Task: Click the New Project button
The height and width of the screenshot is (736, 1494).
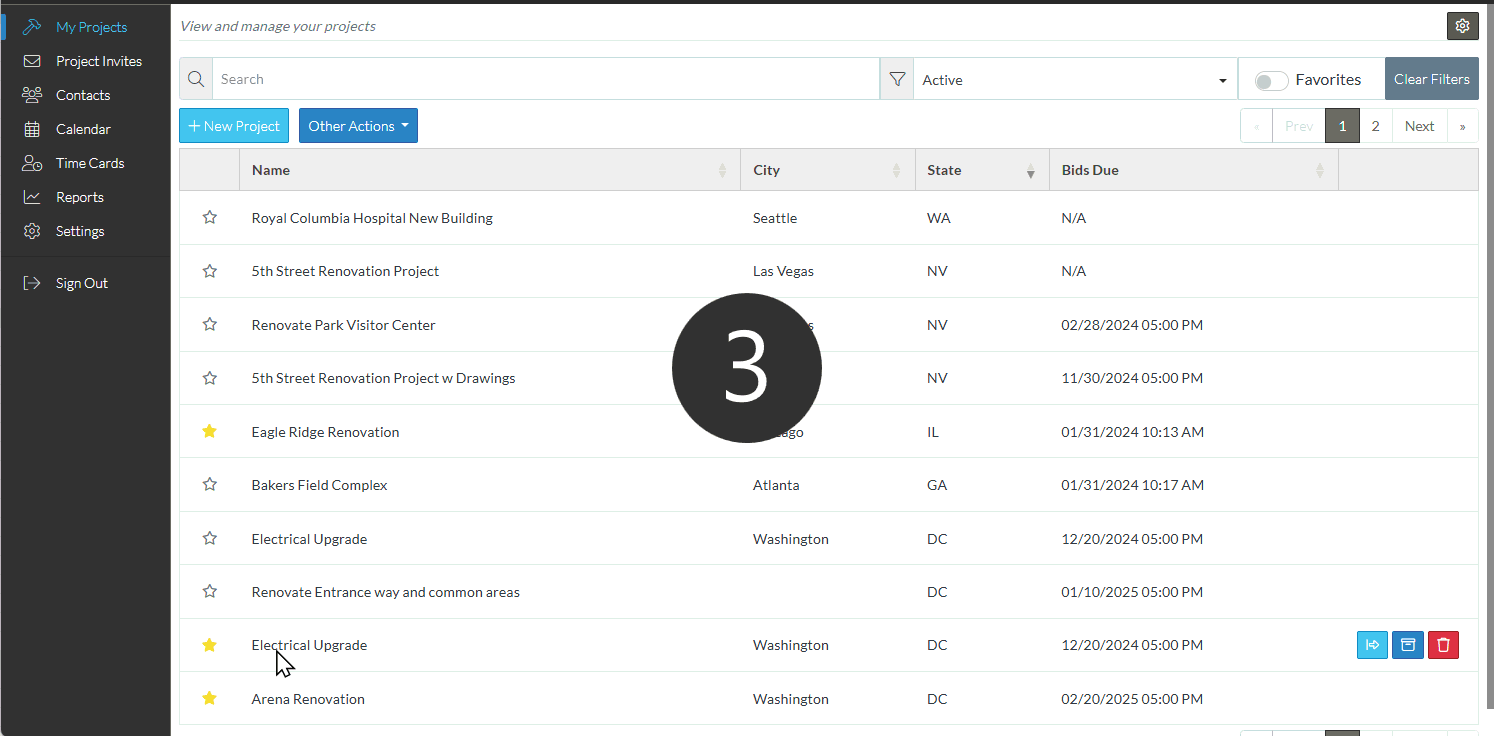Action: [234, 126]
